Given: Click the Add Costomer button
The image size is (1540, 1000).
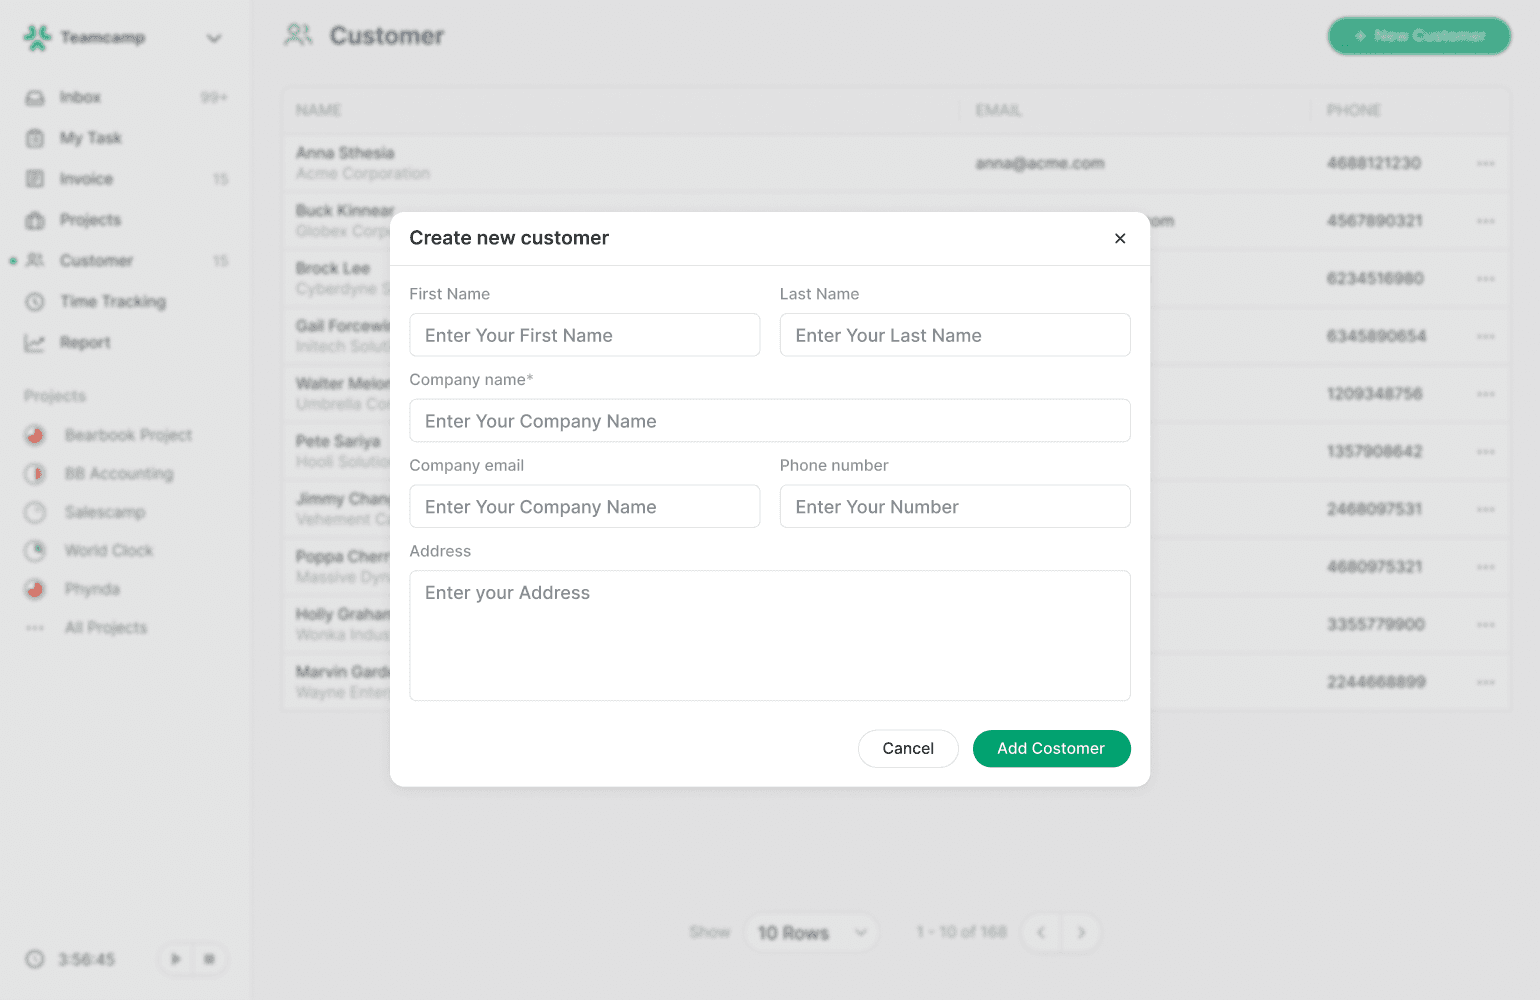Looking at the screenshot, I should click(x=1051, y=748).
